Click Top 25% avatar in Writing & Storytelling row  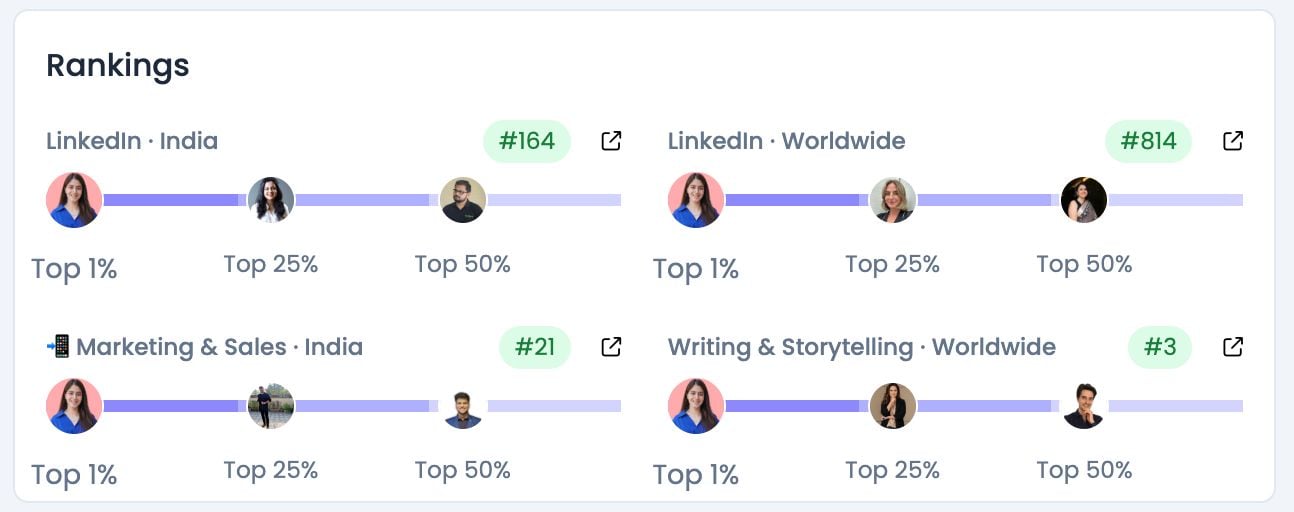click(x=893, y=406)
